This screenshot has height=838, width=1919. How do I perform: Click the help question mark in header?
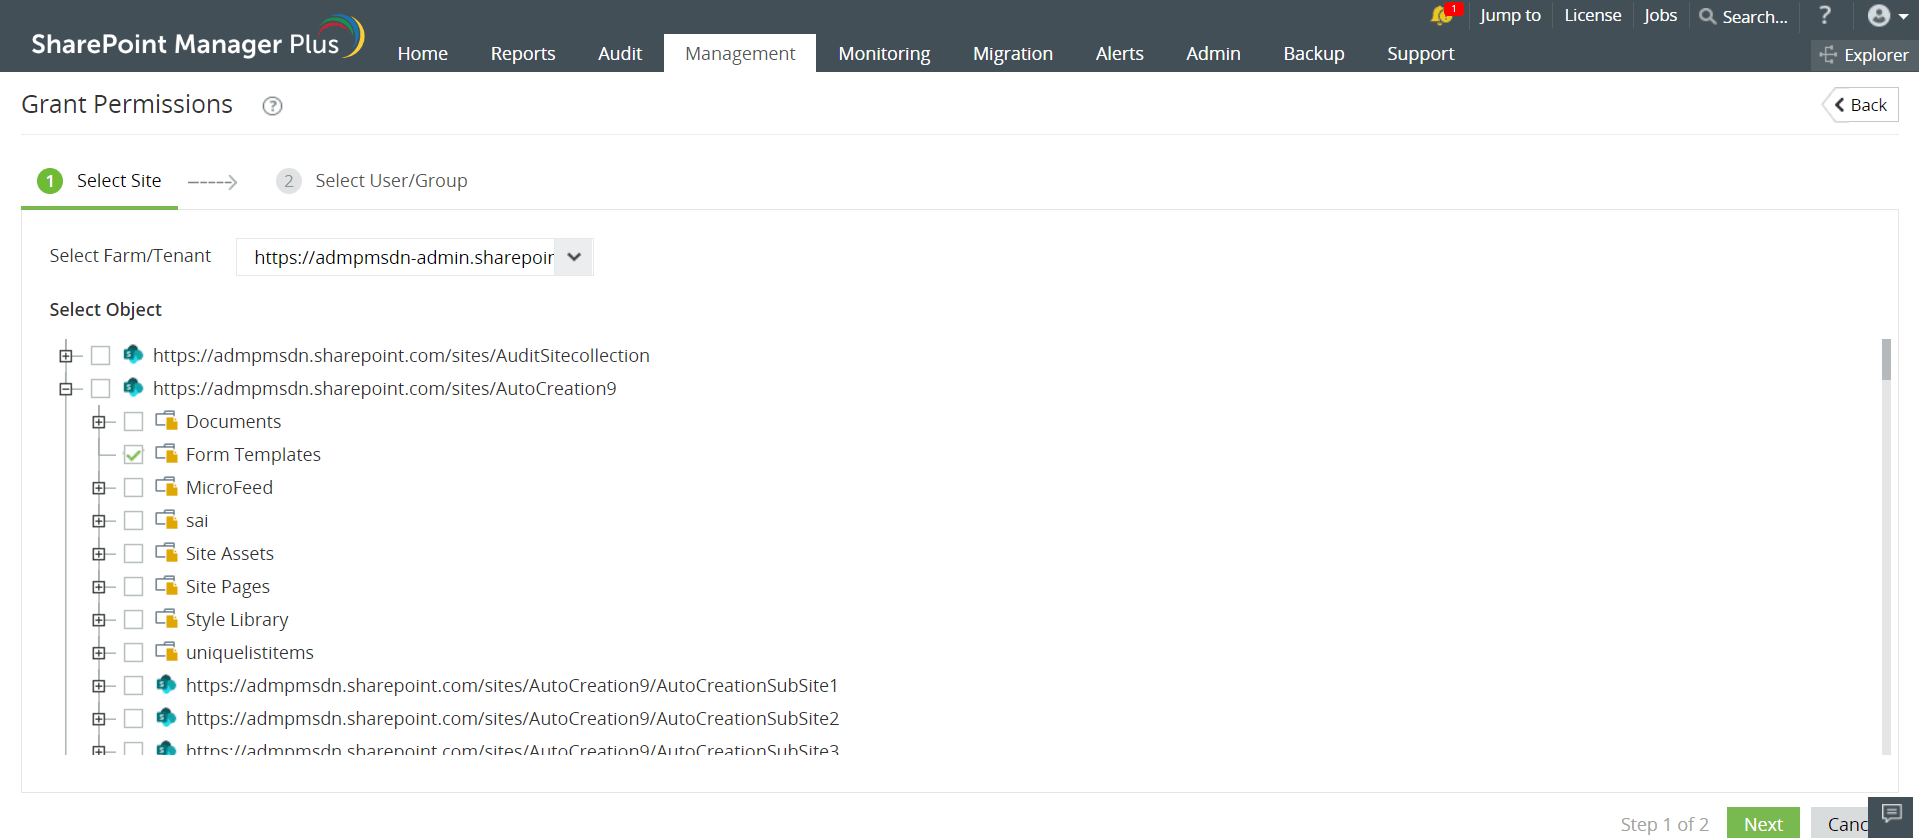point(1825,15)
